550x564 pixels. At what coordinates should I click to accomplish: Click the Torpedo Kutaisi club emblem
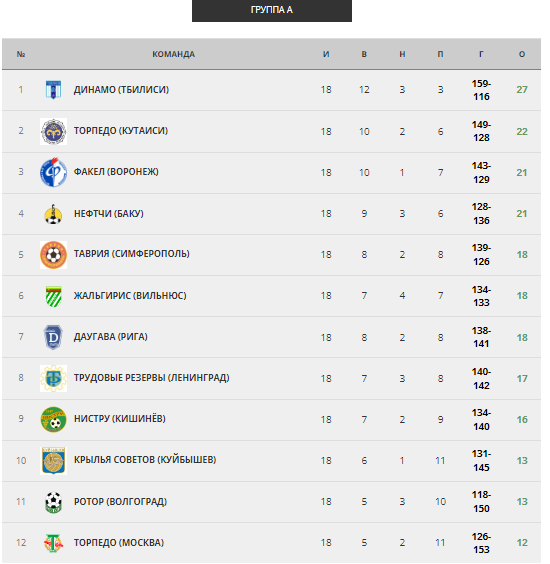point(53,132)
